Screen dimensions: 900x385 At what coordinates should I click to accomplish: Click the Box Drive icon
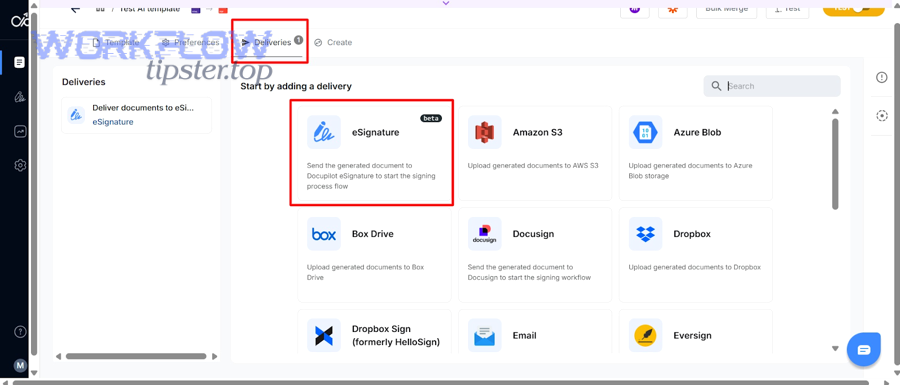click(324, 234)
